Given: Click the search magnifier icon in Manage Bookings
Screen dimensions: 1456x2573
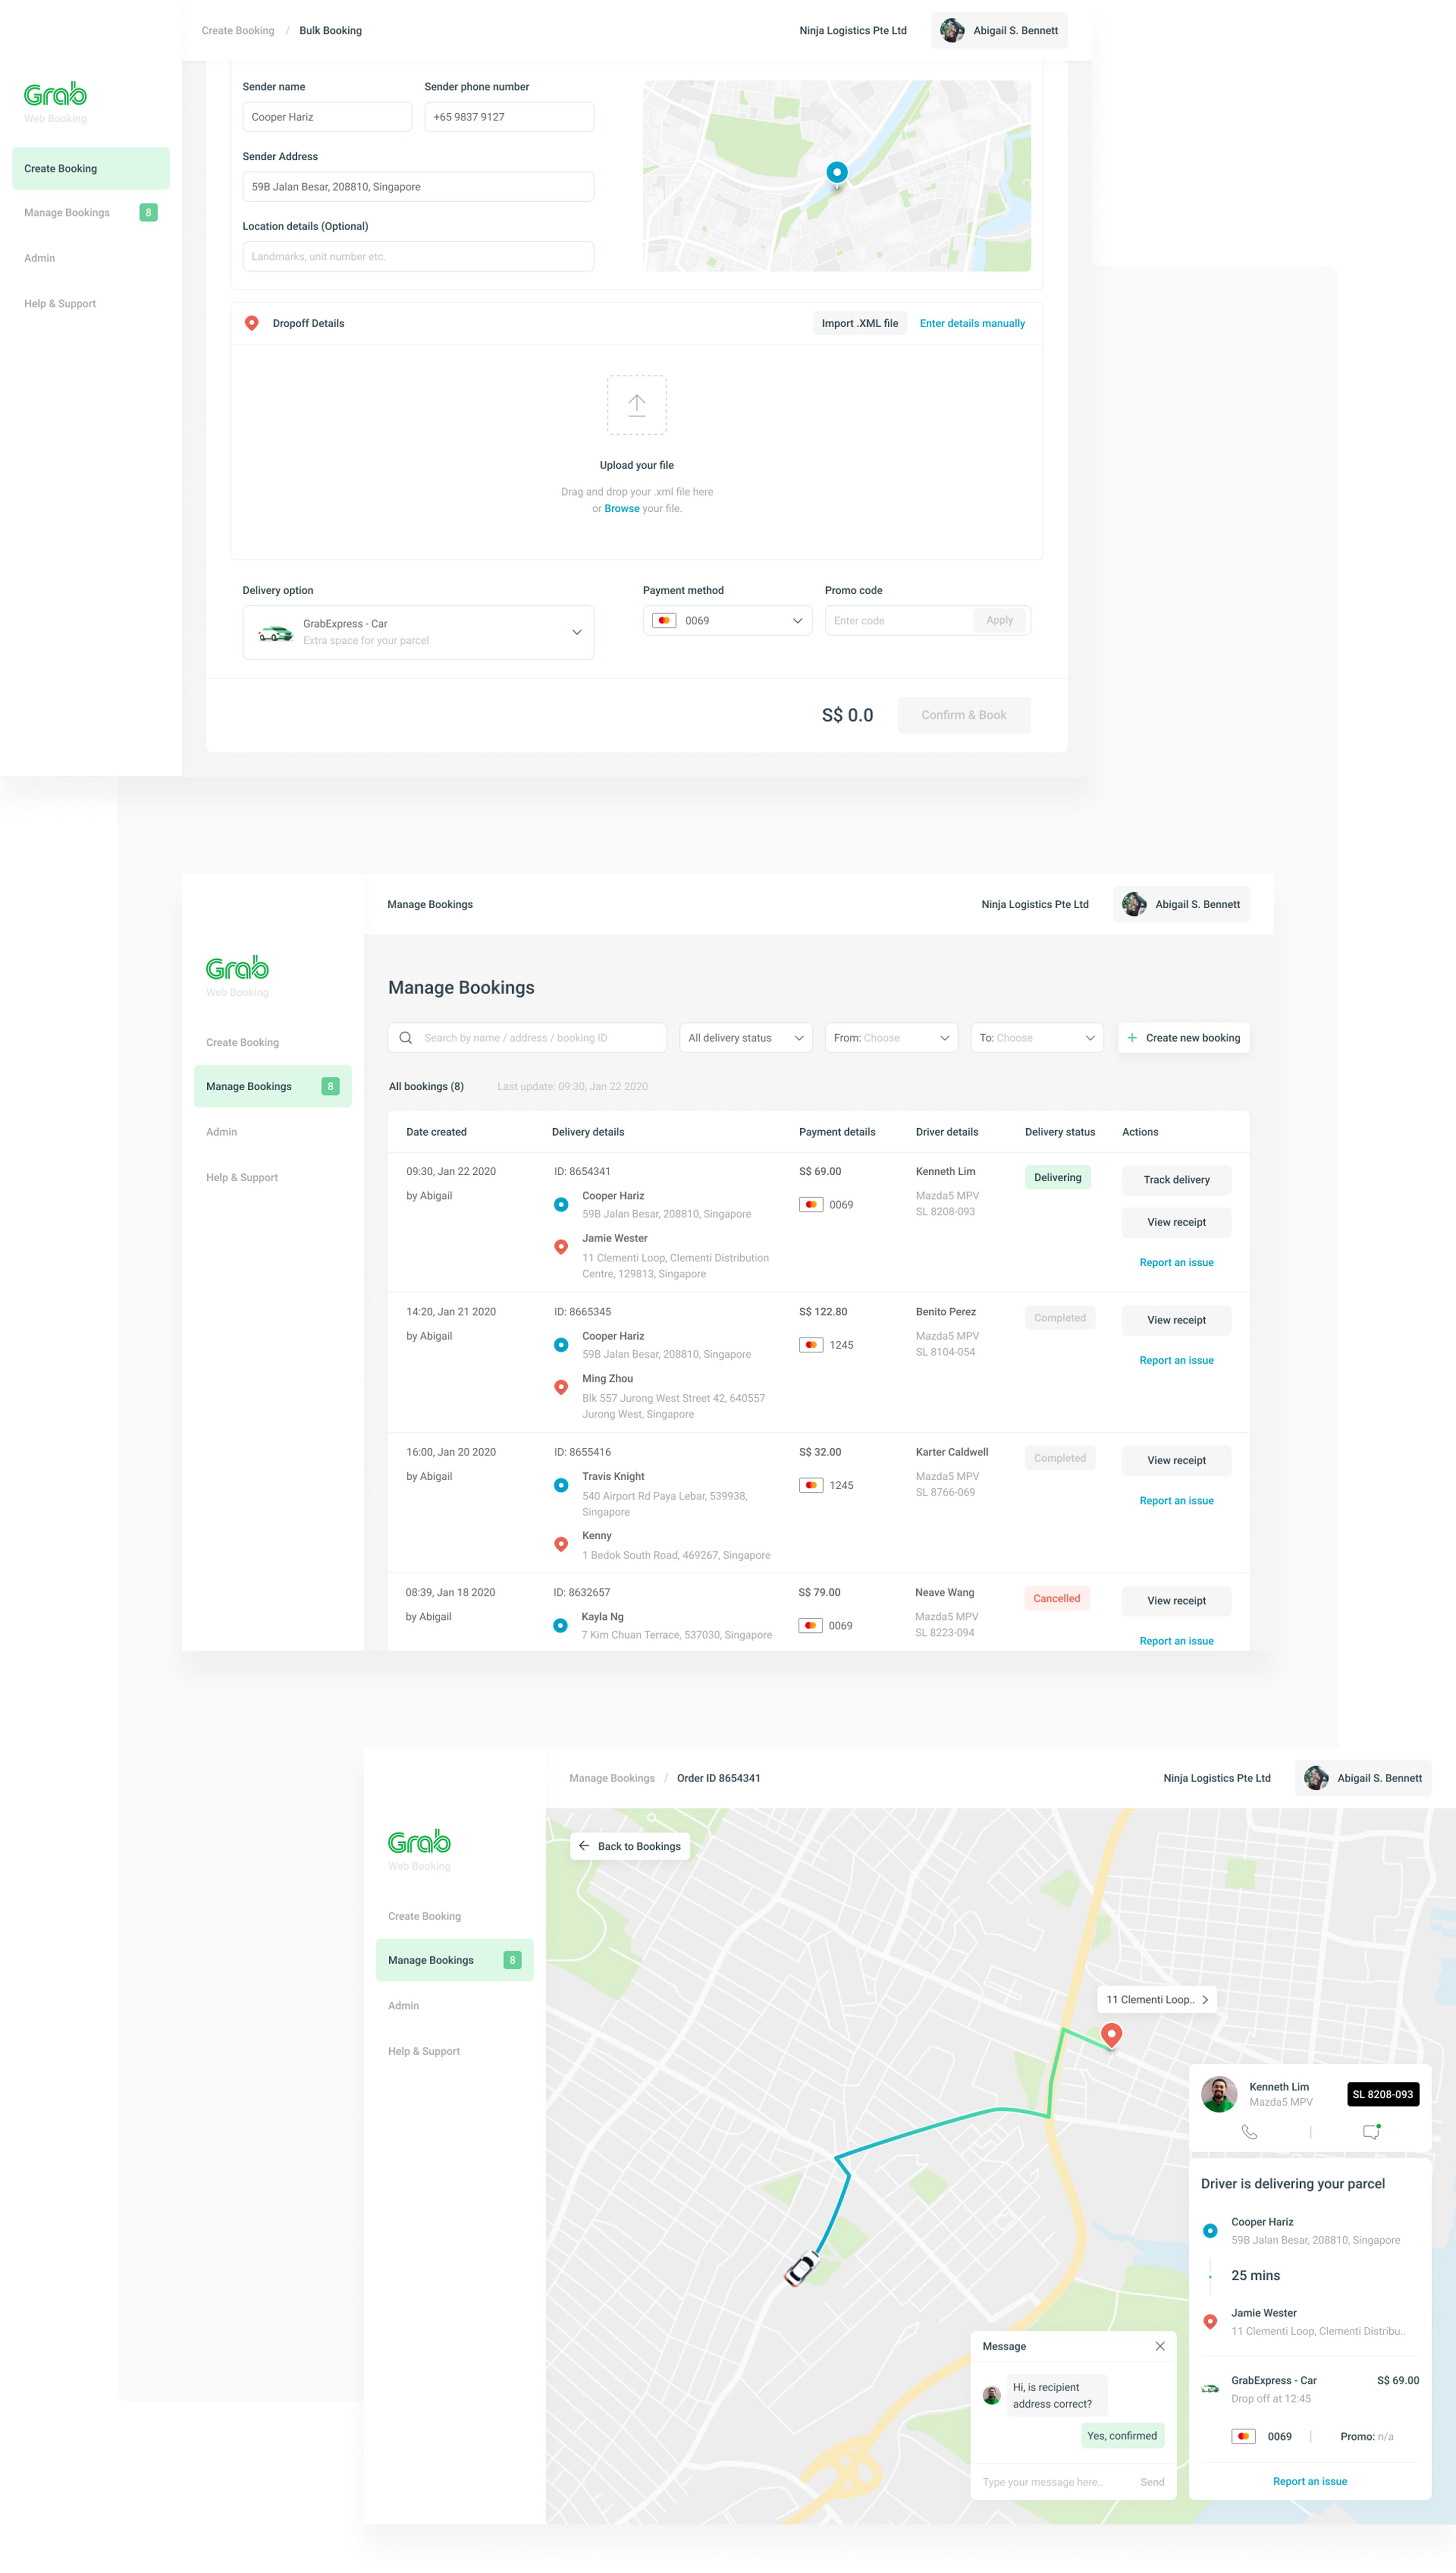Looking at the screenshot, I should (x=406, y=1037).
